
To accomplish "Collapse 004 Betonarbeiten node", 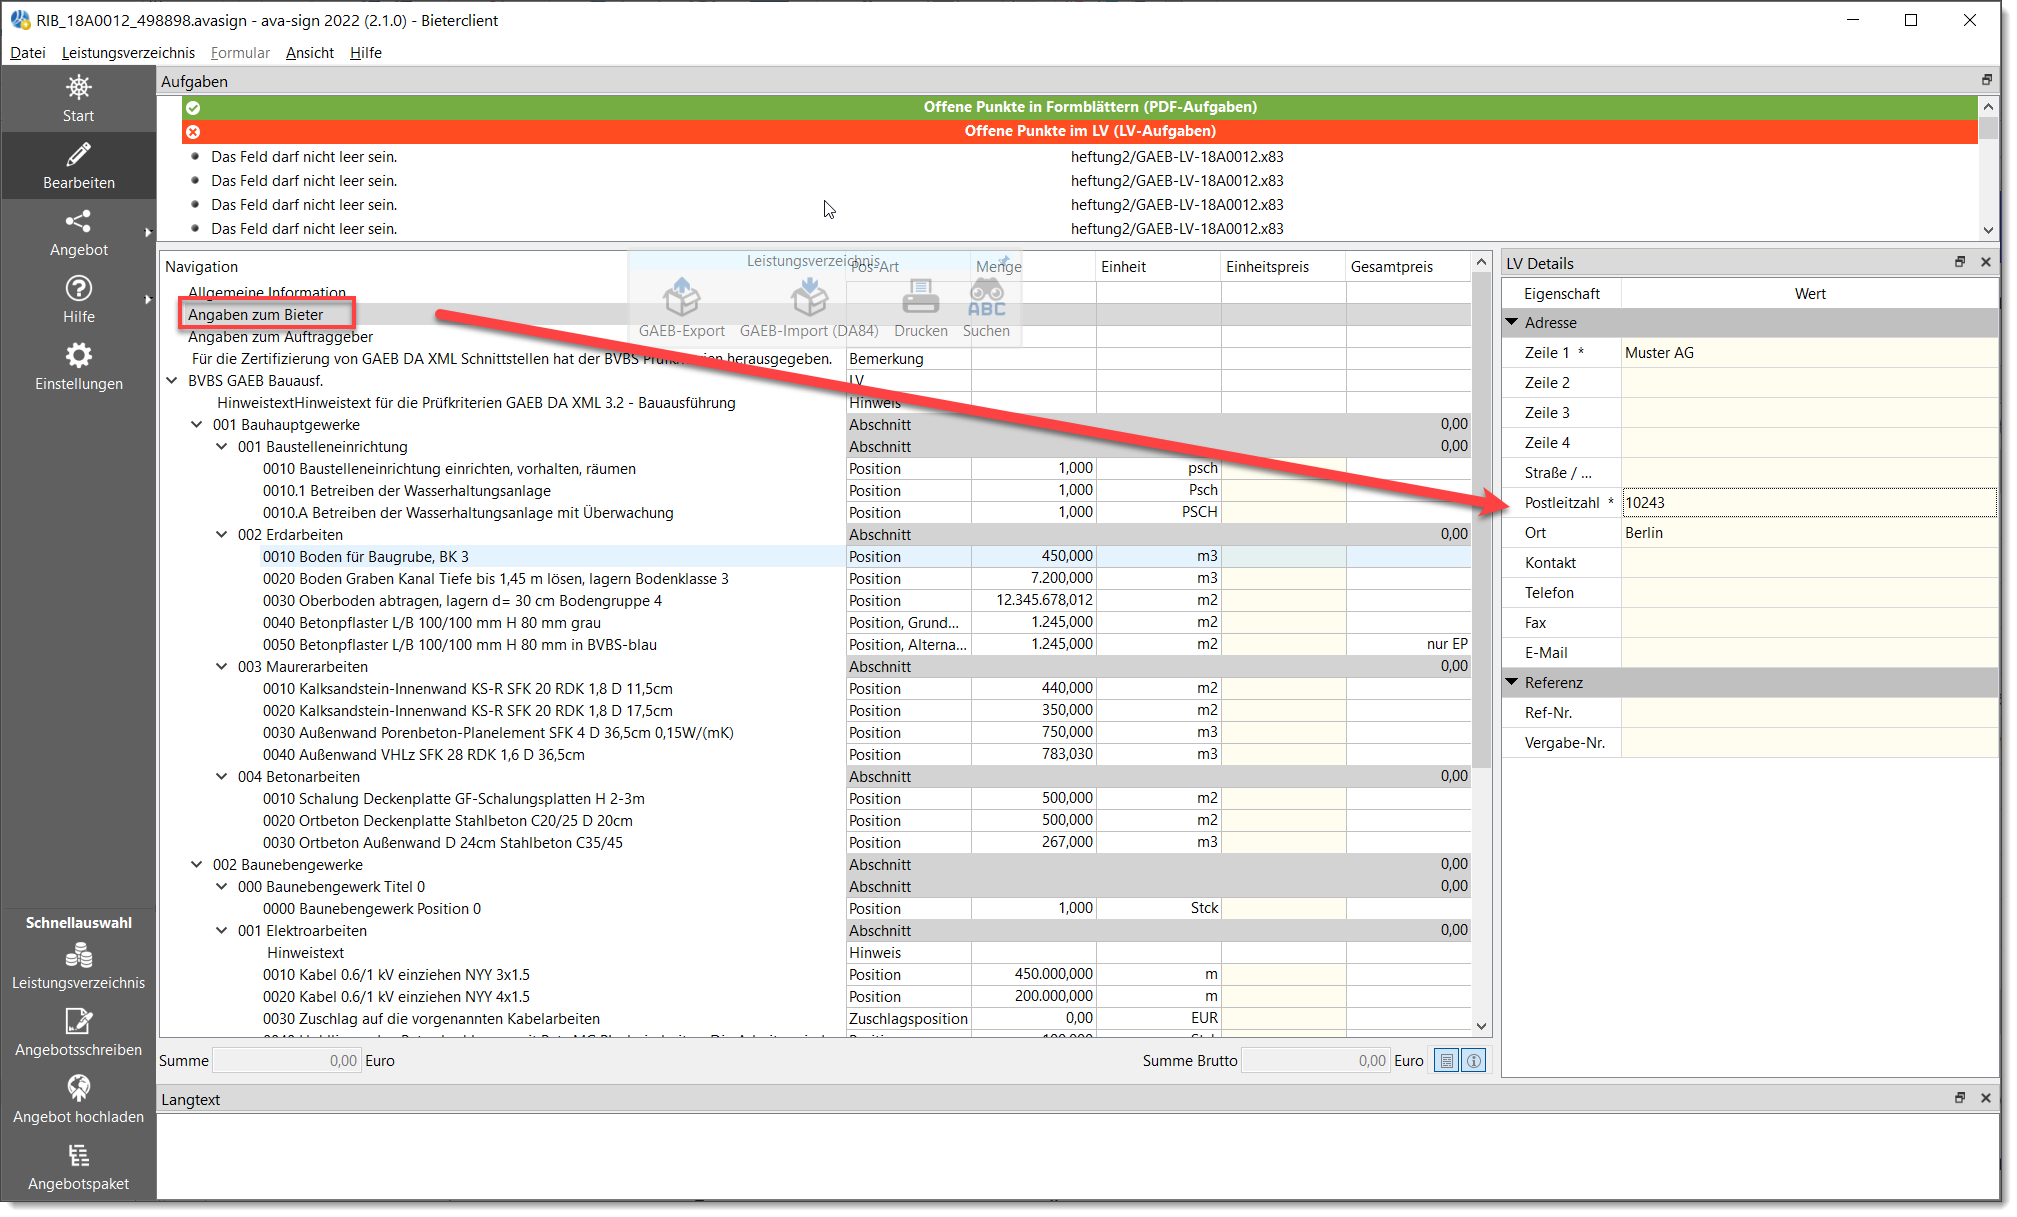I will point(222,776).
